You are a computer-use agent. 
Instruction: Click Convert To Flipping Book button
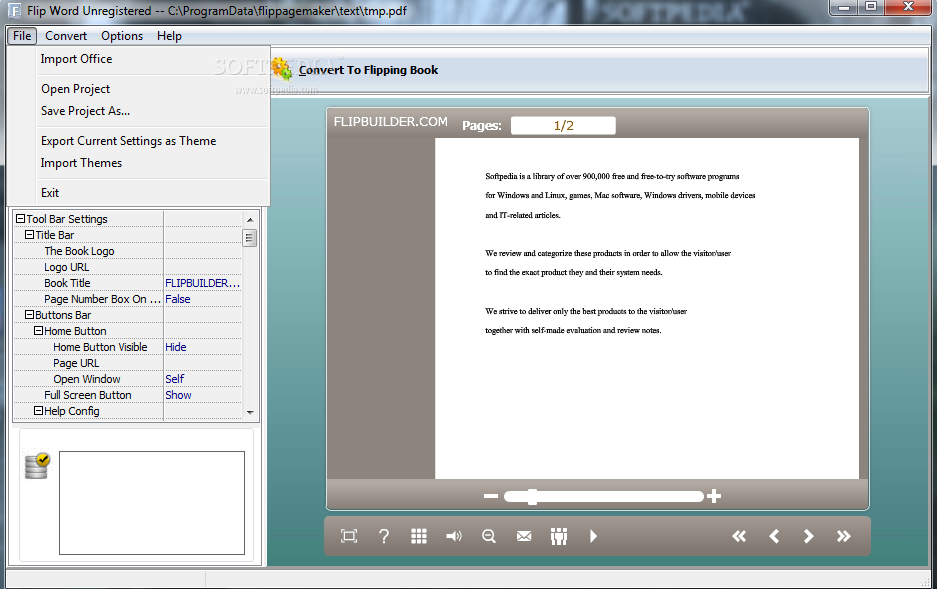368,70
